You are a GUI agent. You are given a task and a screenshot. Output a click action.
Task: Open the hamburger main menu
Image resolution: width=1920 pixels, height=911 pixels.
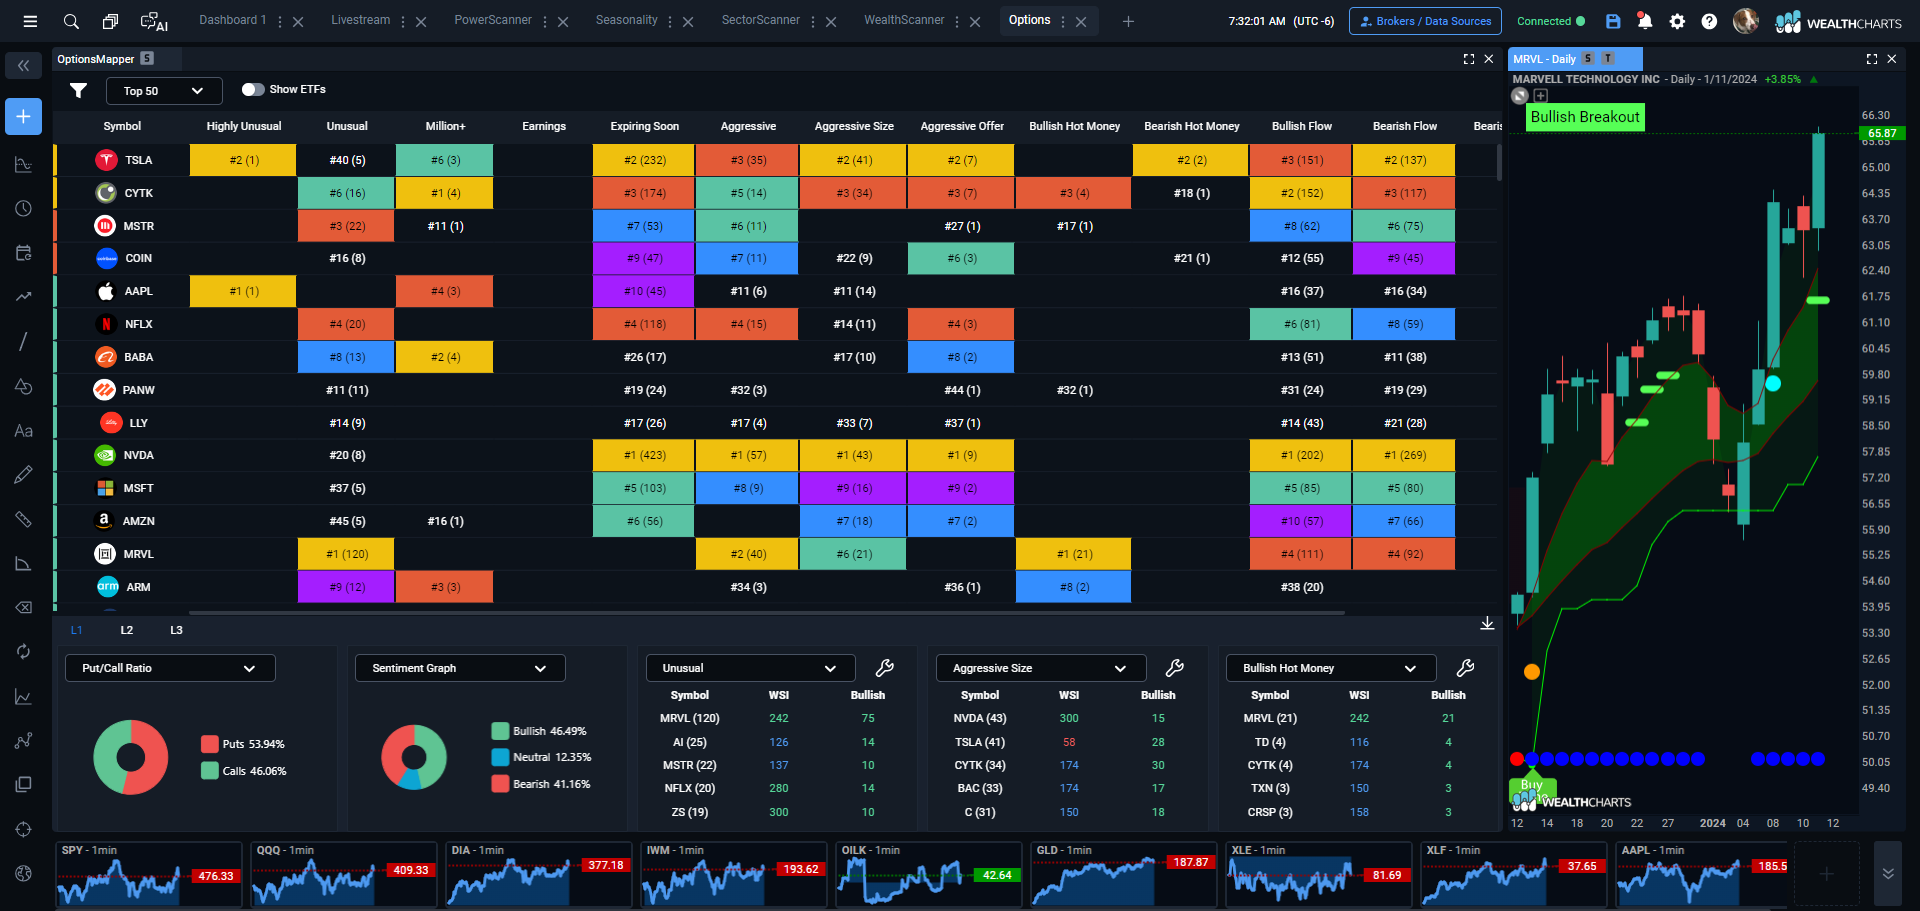[x=30, y=21]
